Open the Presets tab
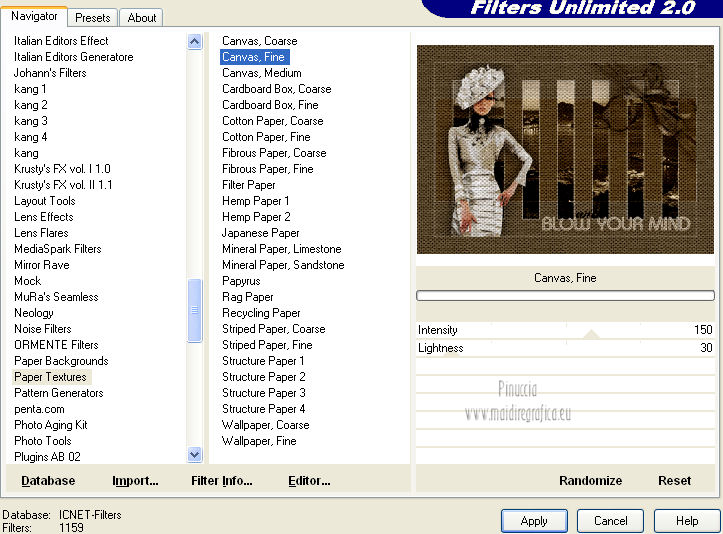 pos(93,18)
